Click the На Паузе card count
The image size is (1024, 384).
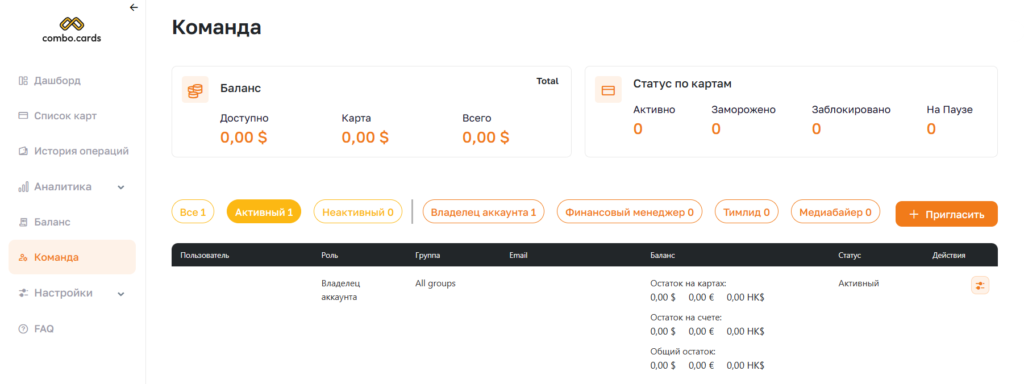pos(931,129)
